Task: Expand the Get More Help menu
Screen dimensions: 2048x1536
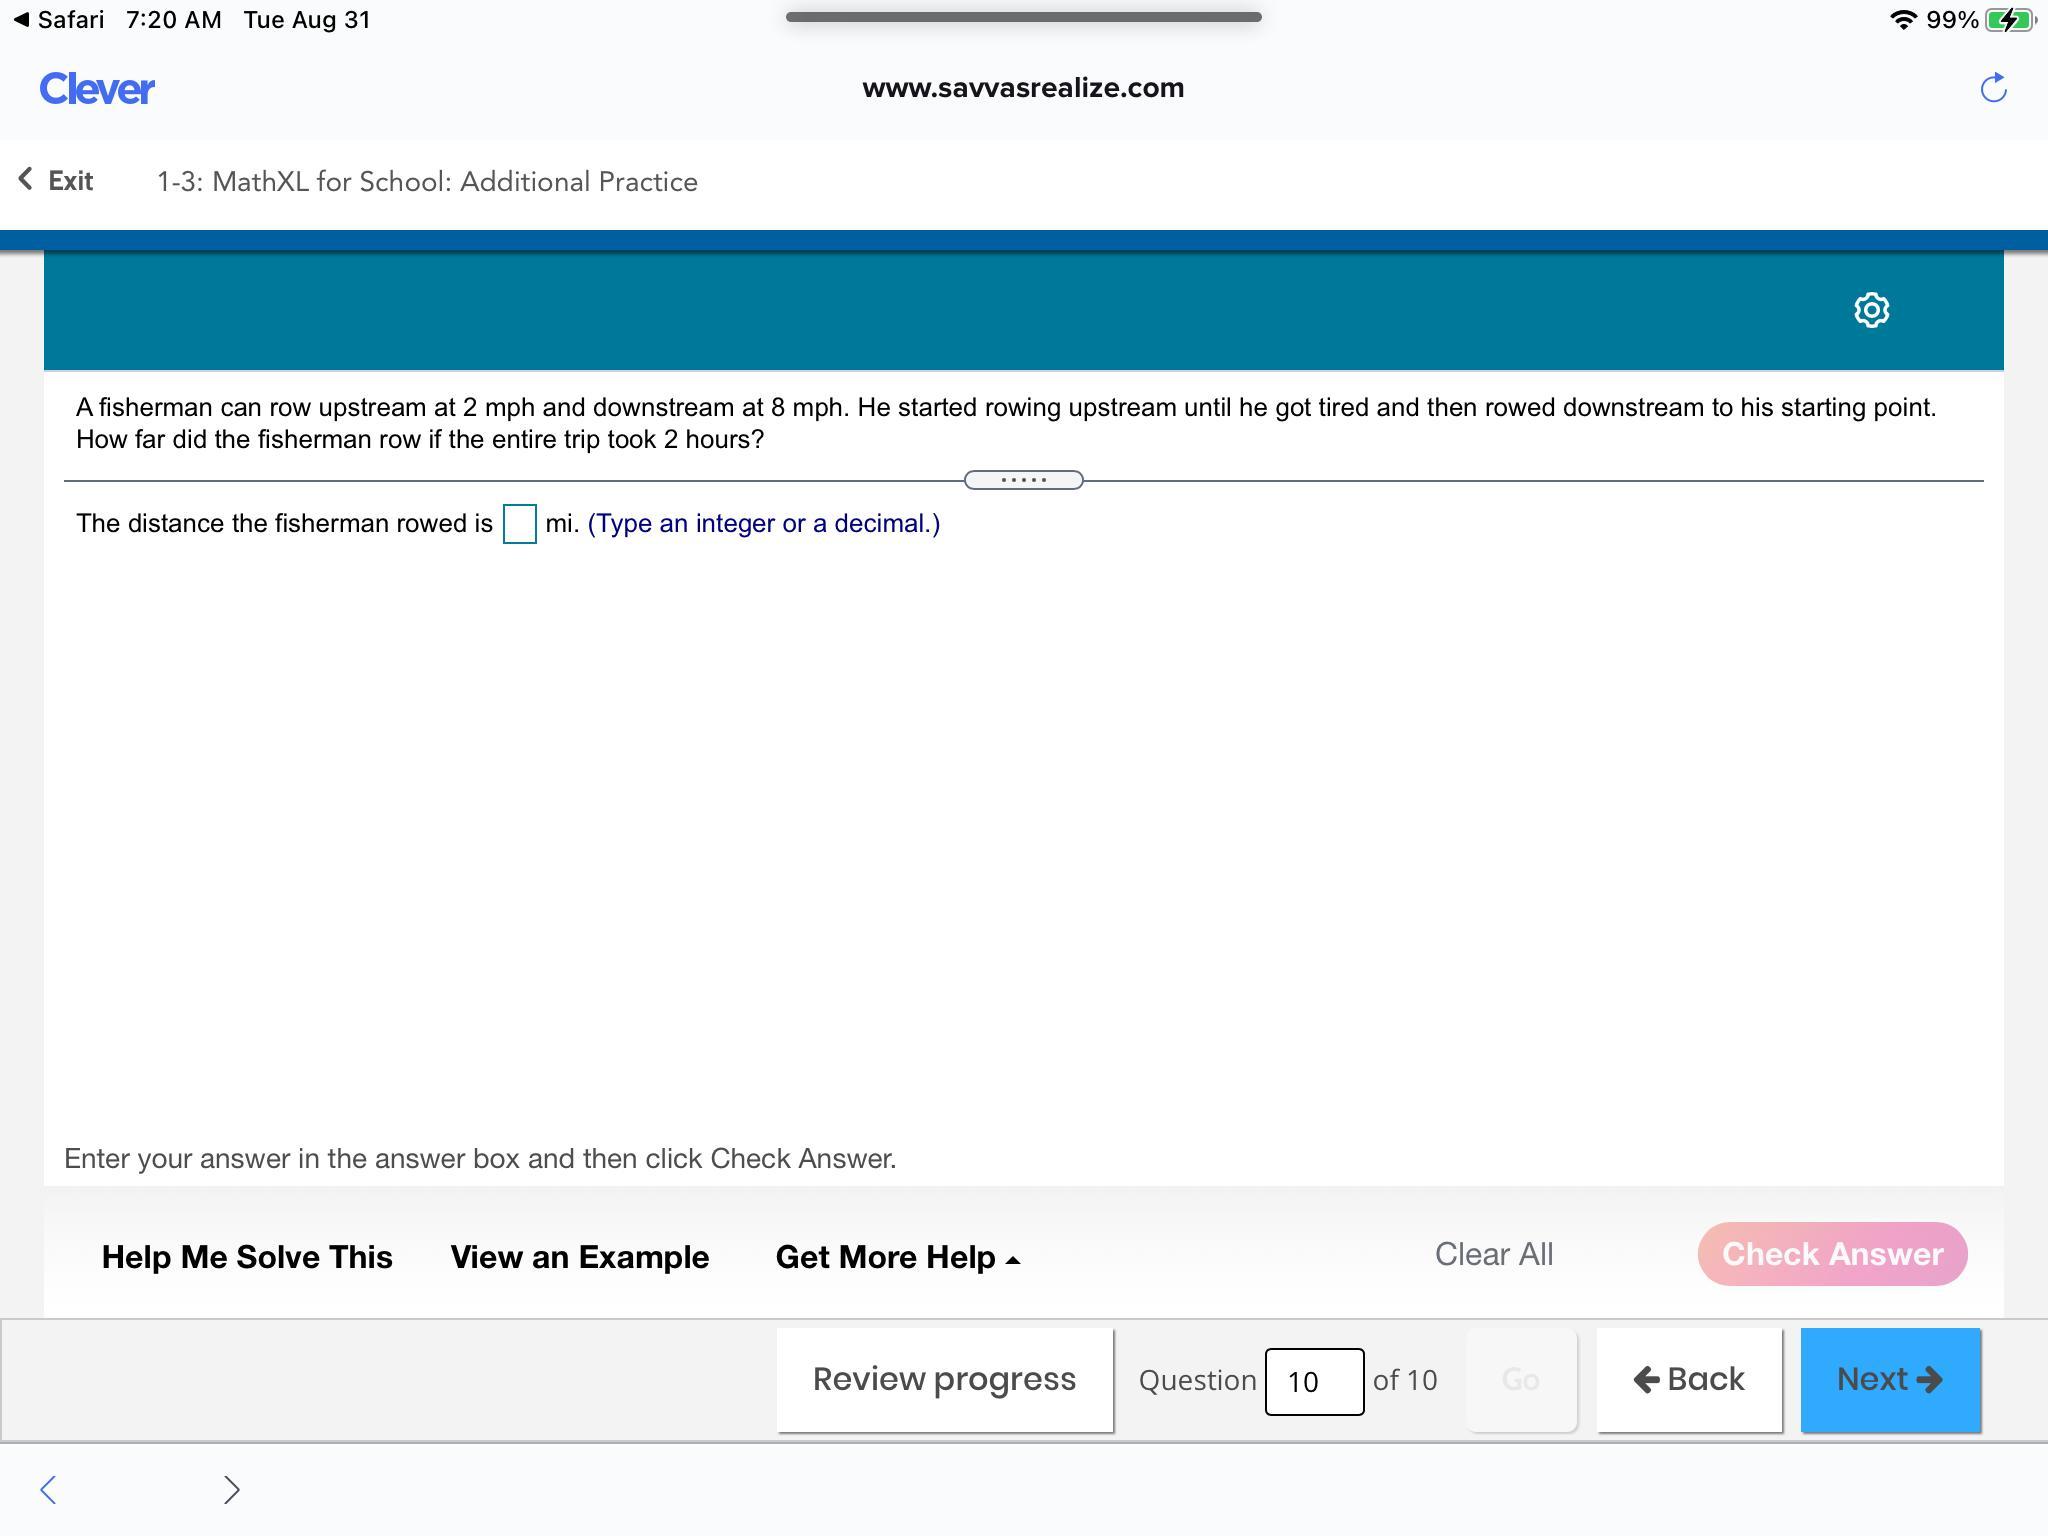Action: 897,1257
